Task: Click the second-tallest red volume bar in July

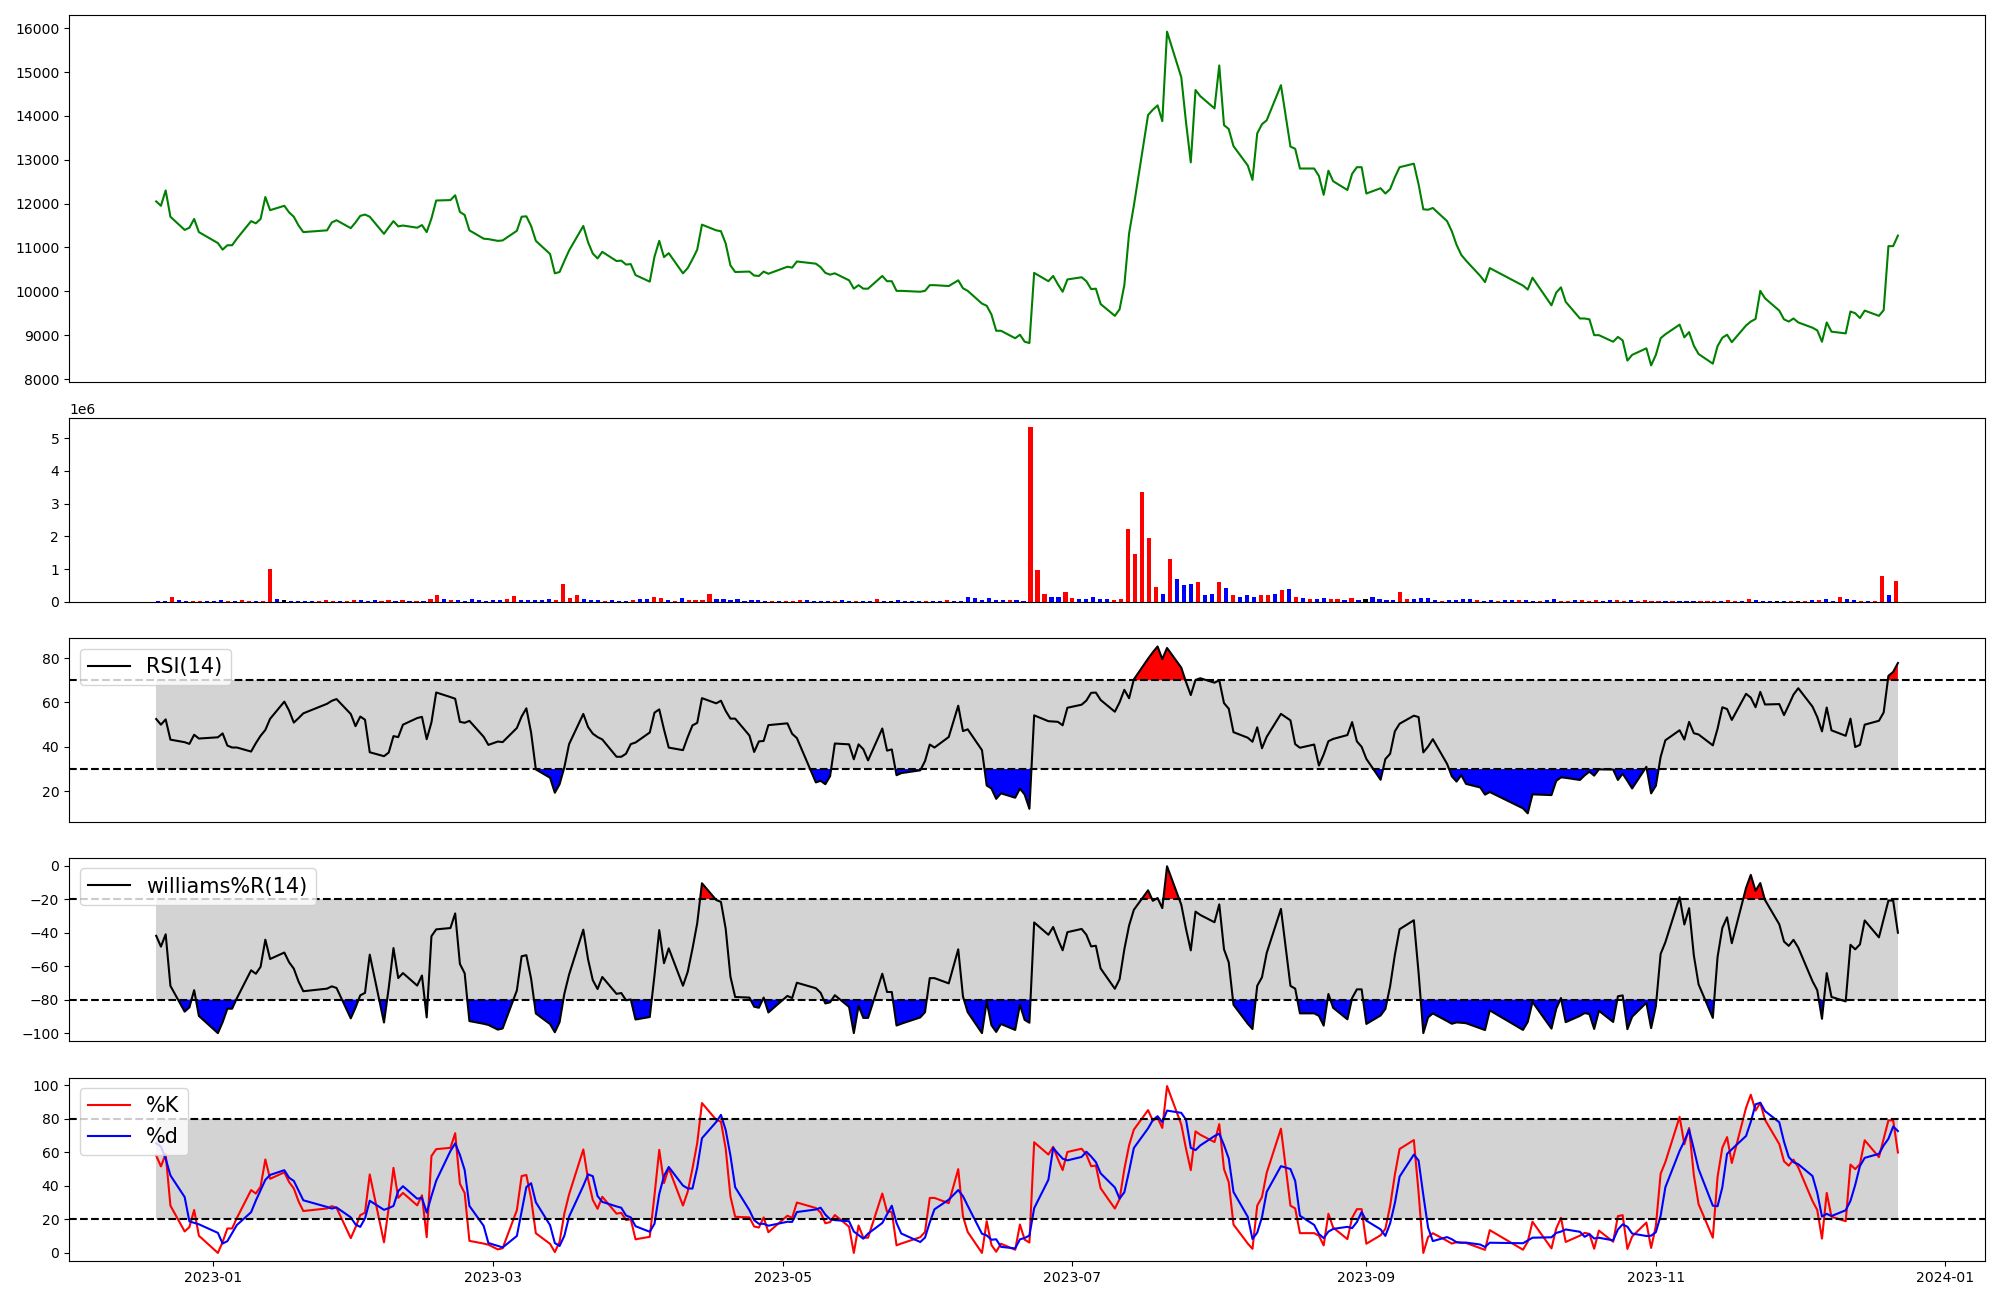Action: coord(1142,547)
